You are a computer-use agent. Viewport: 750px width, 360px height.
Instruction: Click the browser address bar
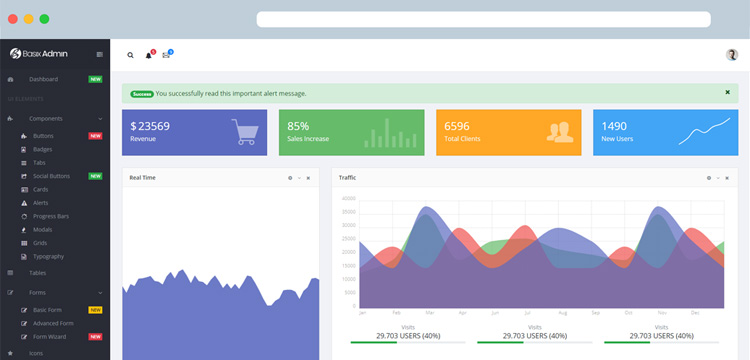484,19
